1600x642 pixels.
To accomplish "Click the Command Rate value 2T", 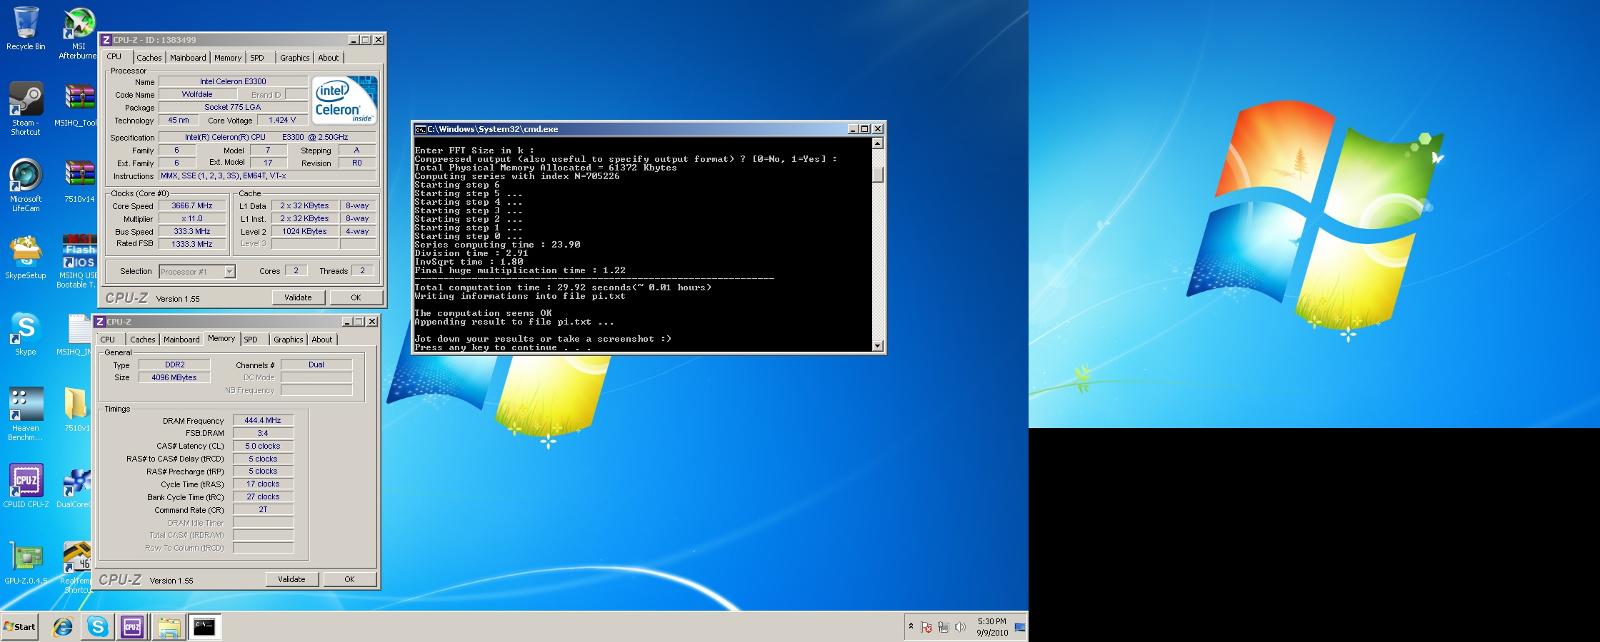I will pyautogui.click(x=263, y=509).
